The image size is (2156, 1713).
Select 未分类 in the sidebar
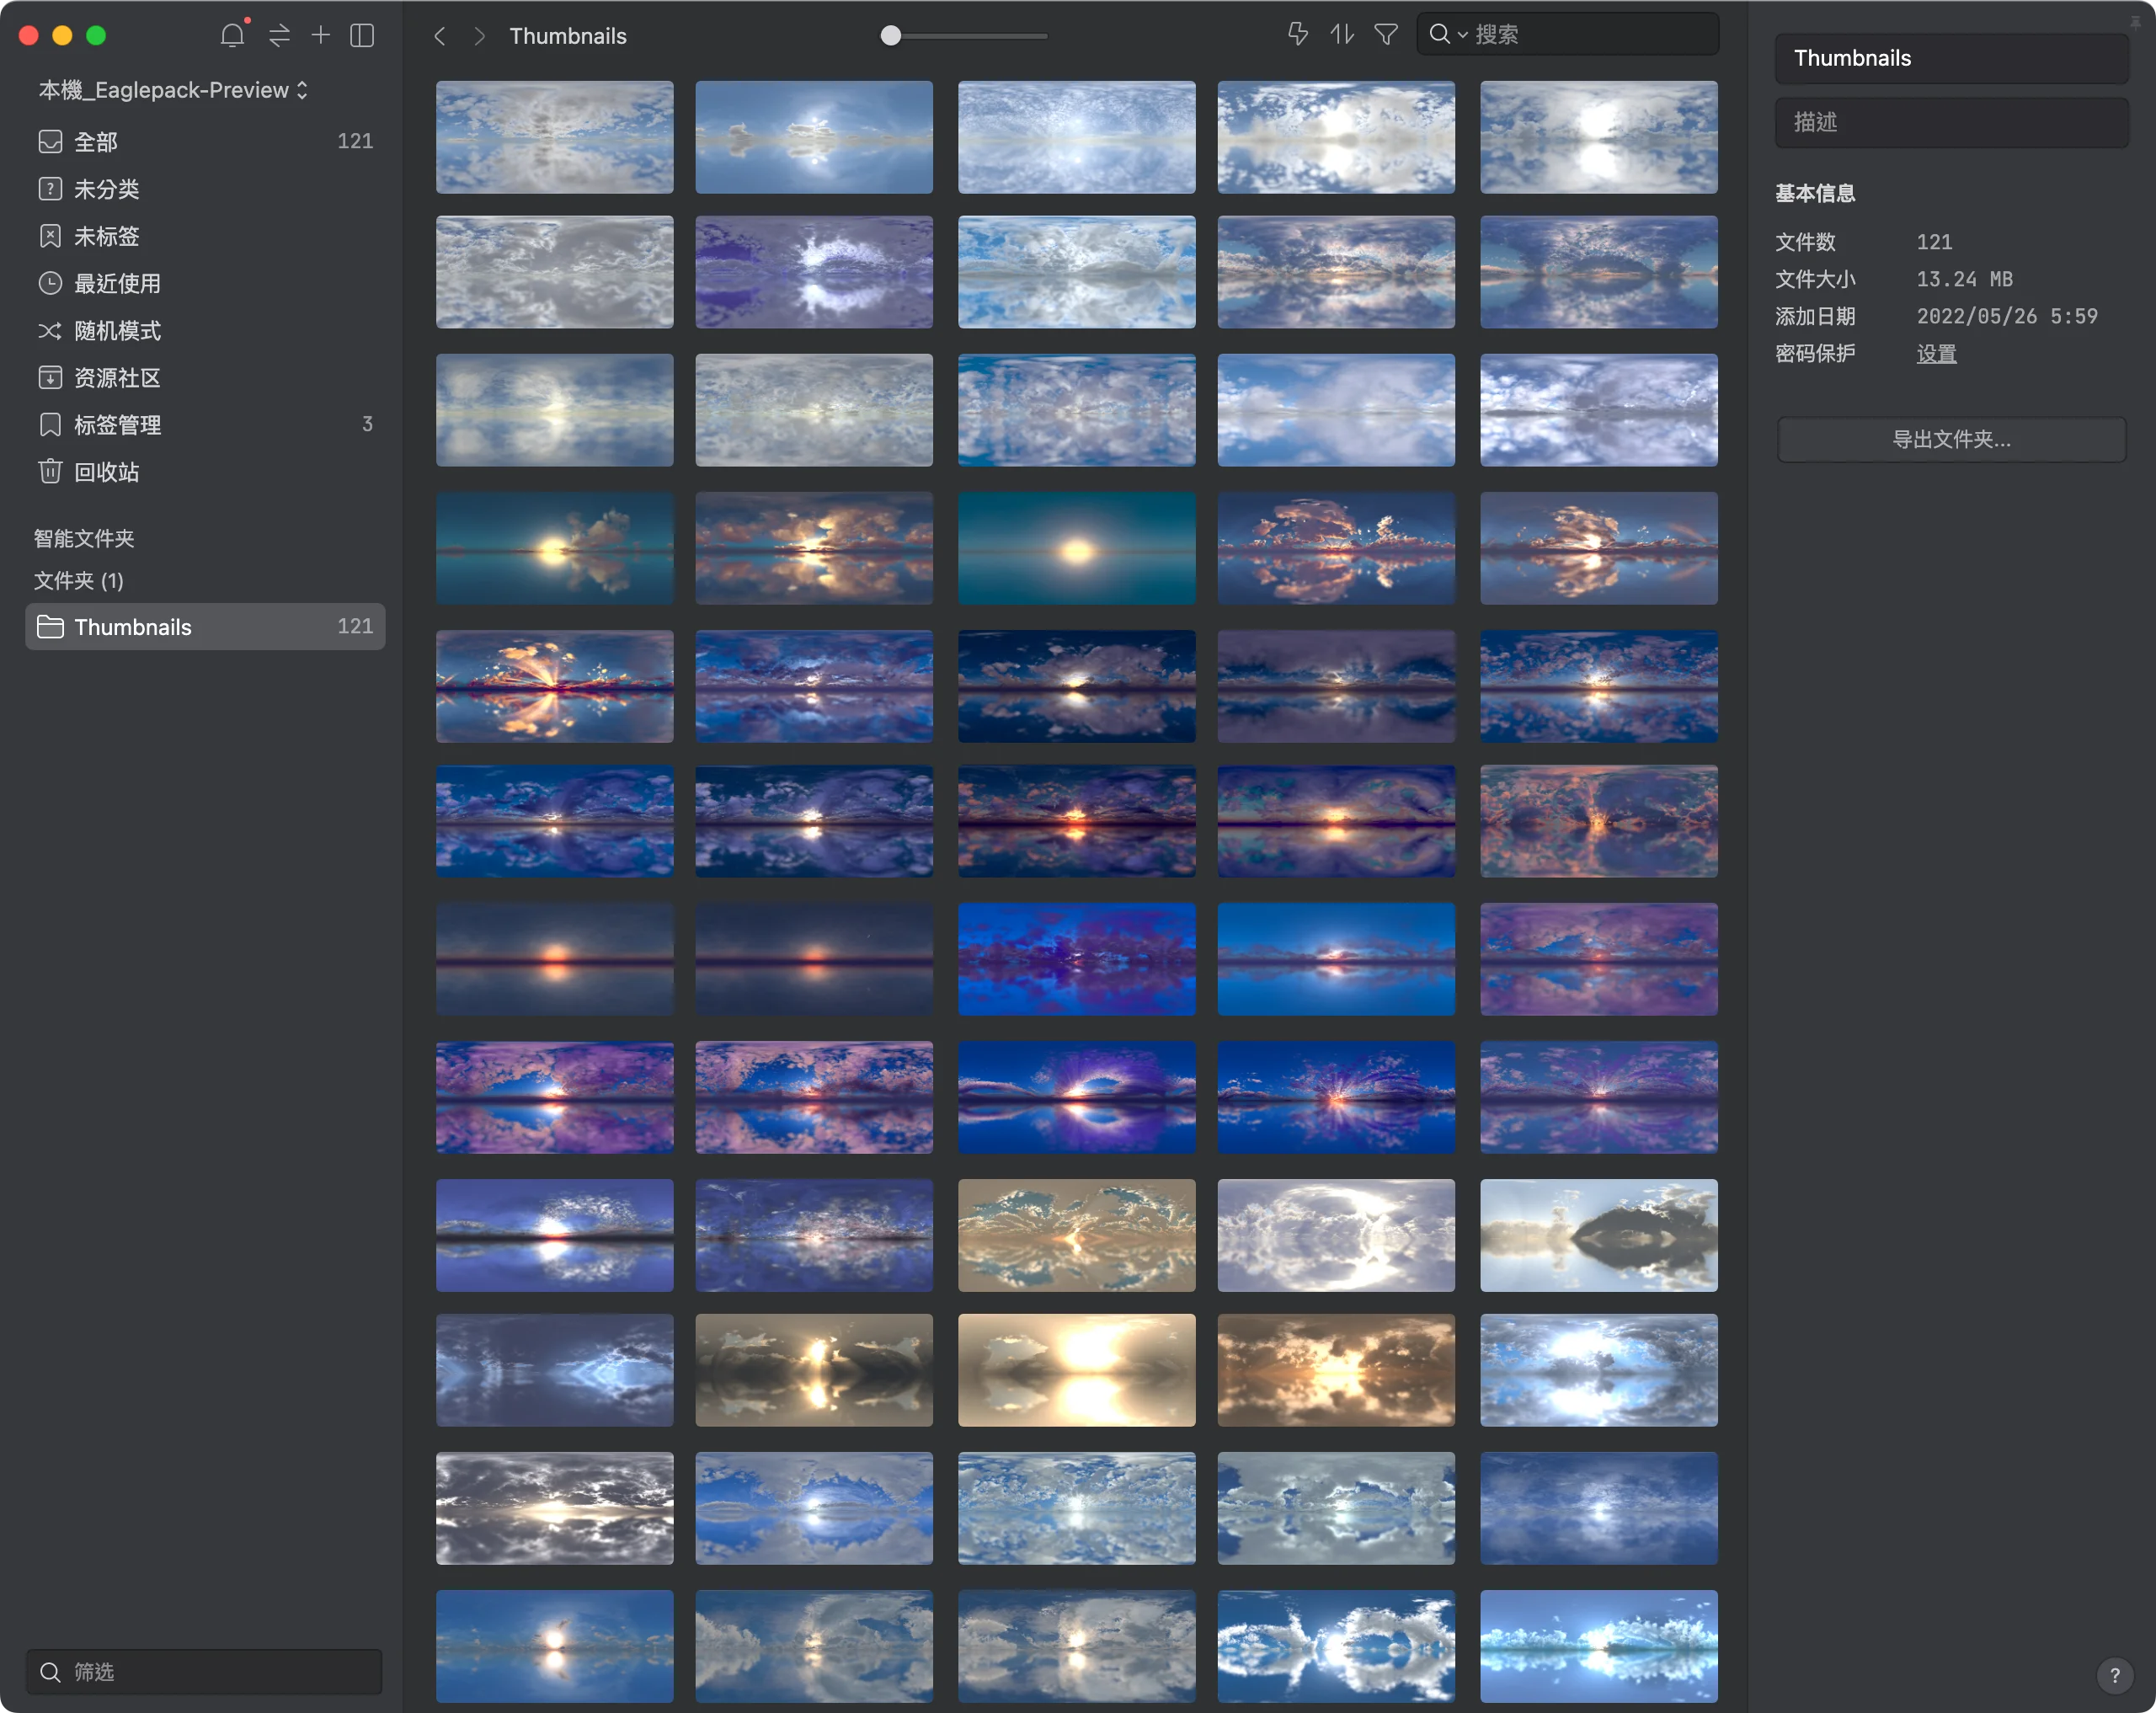click(x=205, y=189)
